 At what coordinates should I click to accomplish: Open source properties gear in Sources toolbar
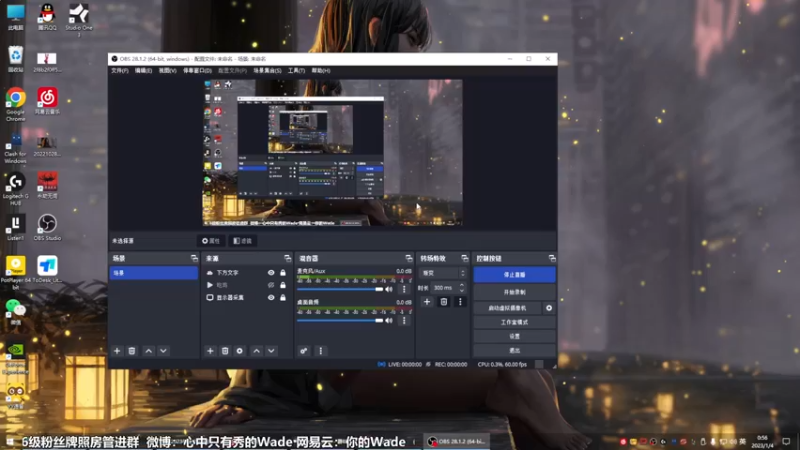point(240,351)
